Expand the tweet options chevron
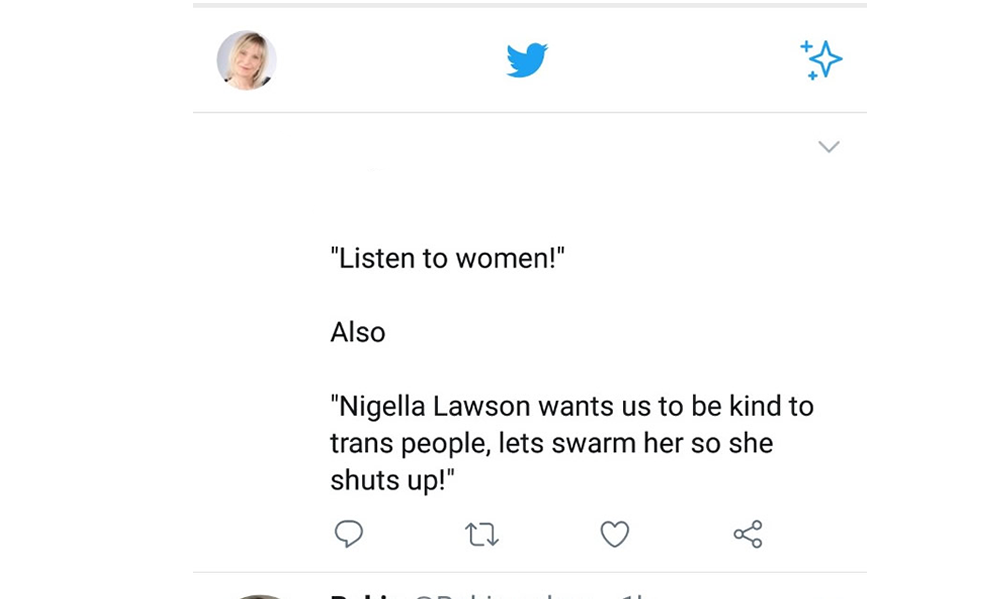1000x600 pixels. tap(829, 147)
